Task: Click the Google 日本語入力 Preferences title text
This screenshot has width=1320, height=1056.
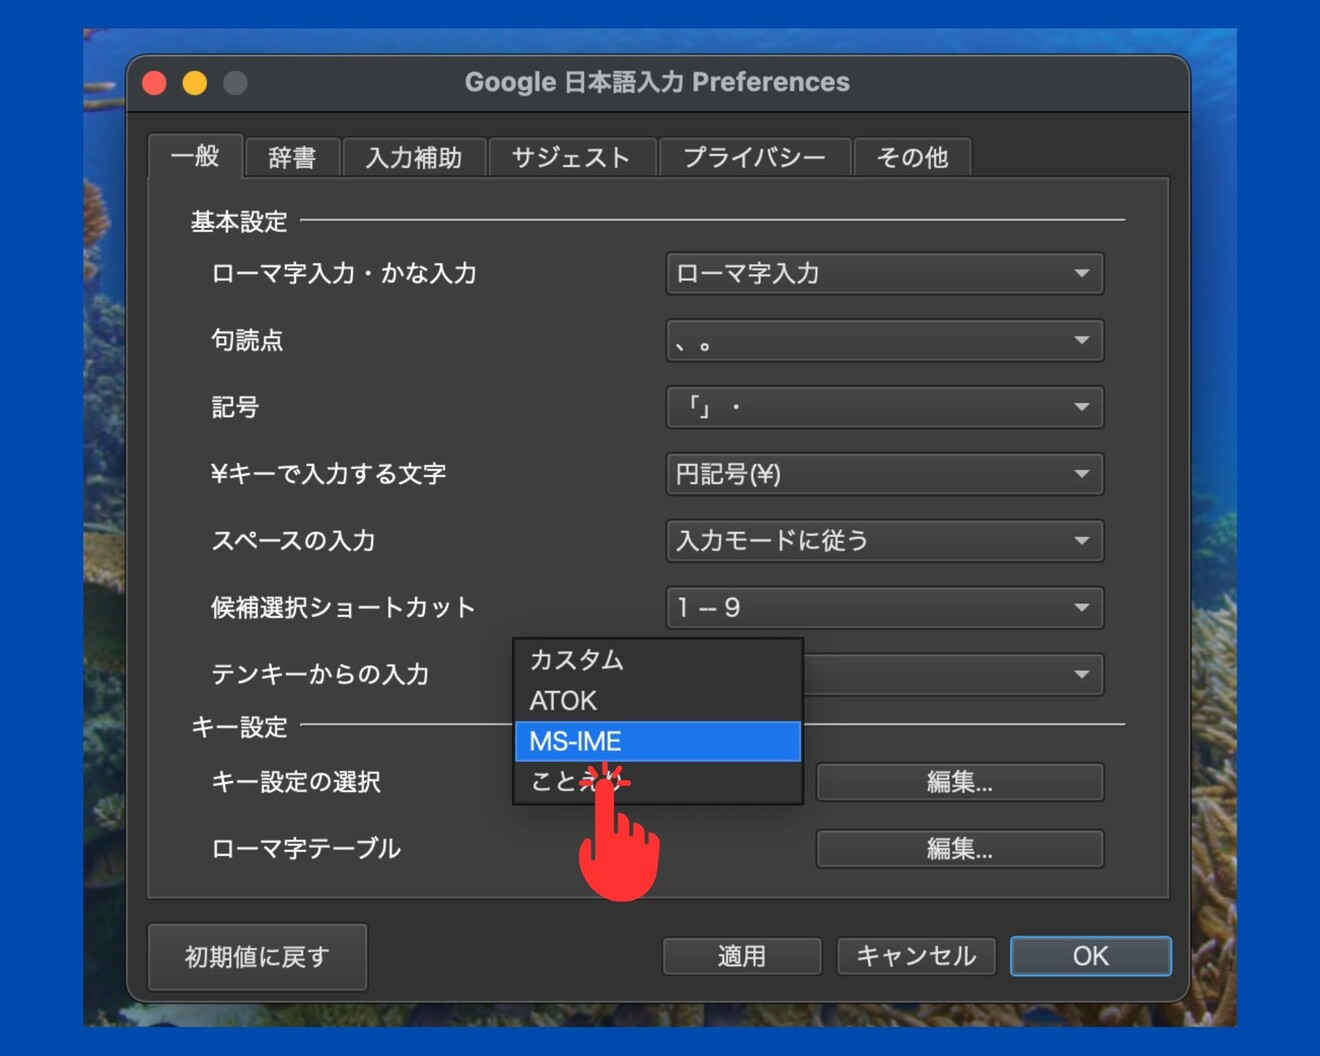Action: pyautogui.click(x=657, y=82)
